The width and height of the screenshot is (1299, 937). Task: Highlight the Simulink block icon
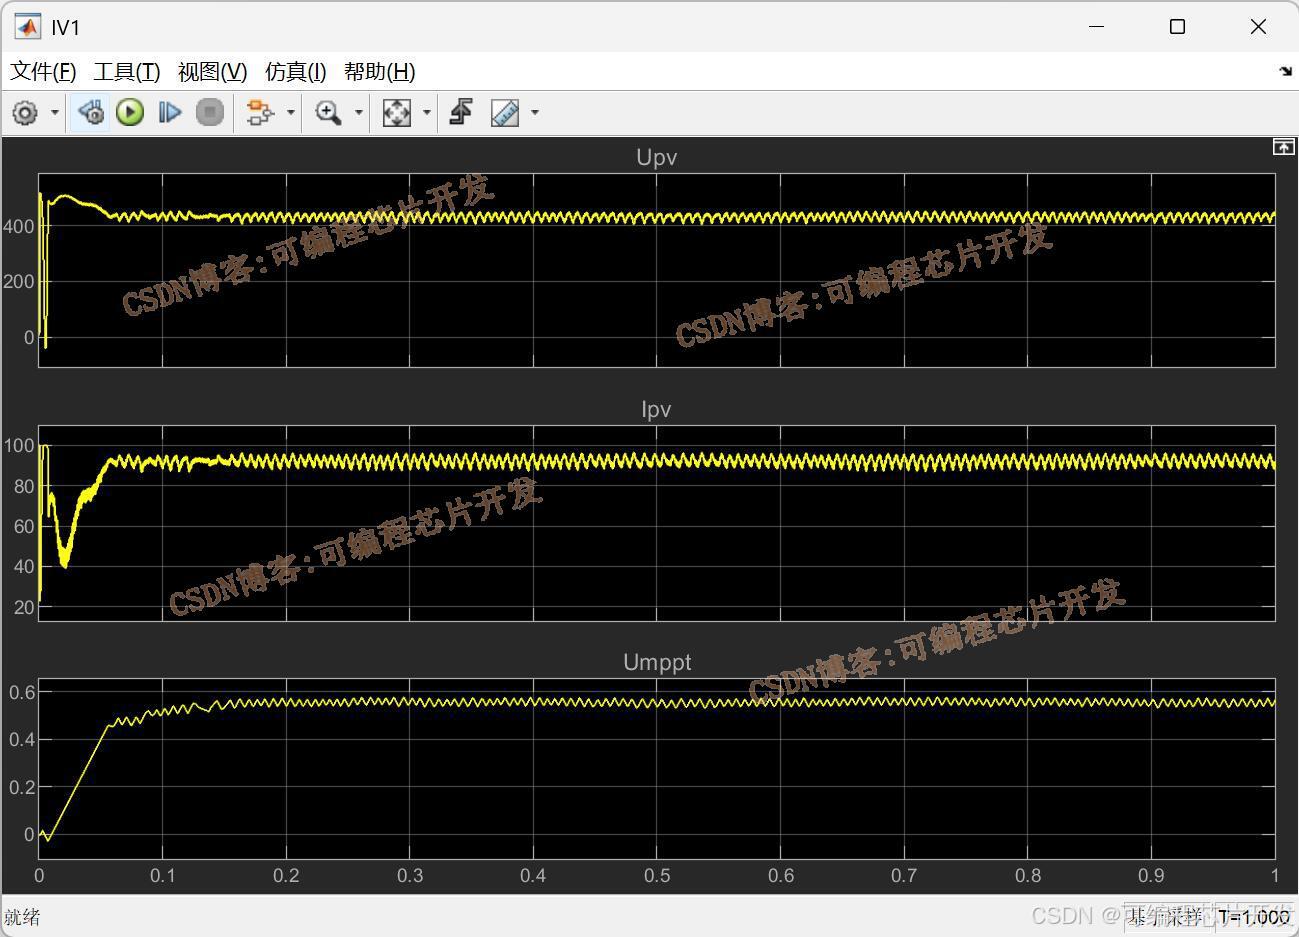point(261,112)
